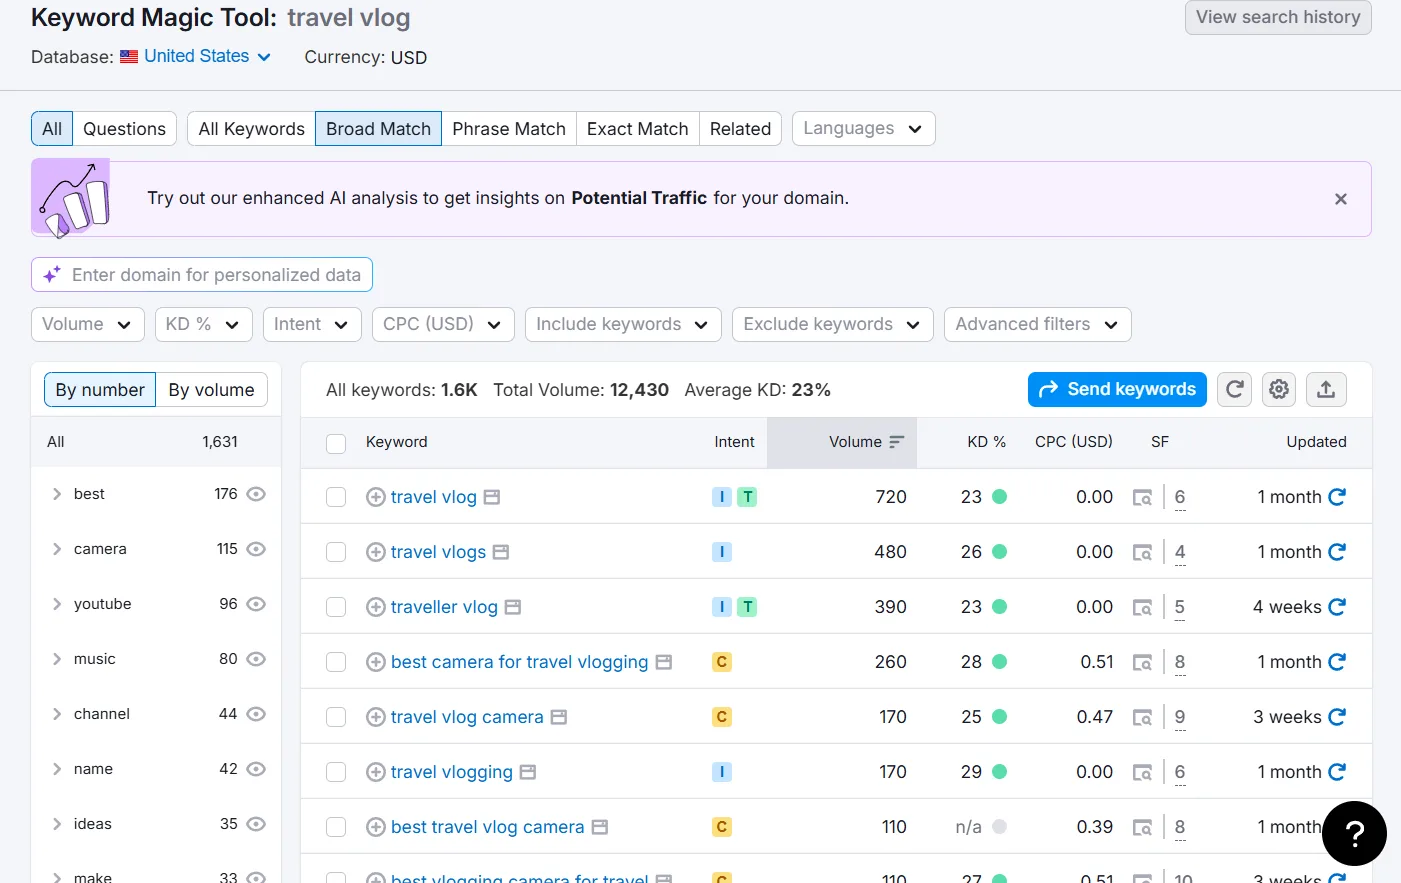
Task: Check the 'travel vlog' row checkbox
Action: [x=336, y=497]
